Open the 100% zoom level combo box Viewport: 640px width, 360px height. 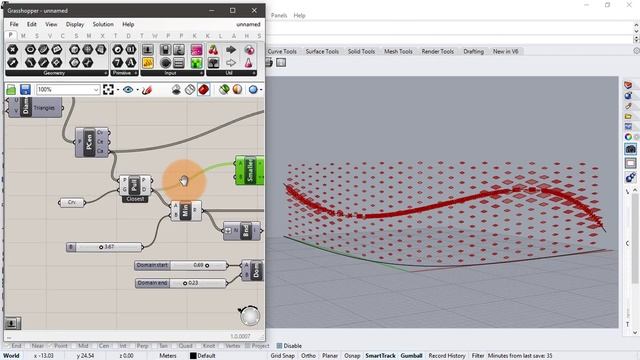[68, 89]
